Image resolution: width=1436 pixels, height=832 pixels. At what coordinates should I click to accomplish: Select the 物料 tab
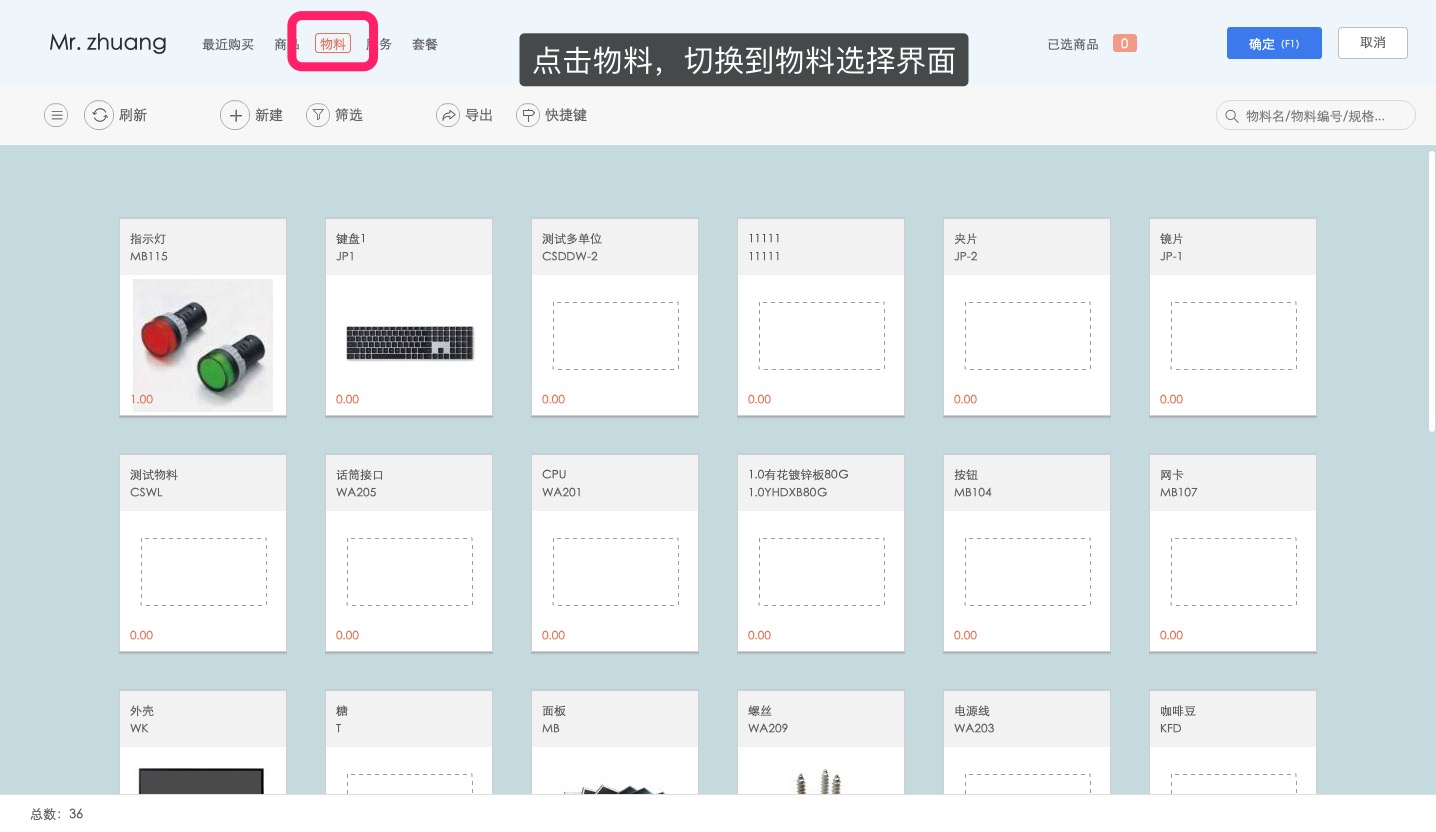pyautogui.click(x=333, y=44)
